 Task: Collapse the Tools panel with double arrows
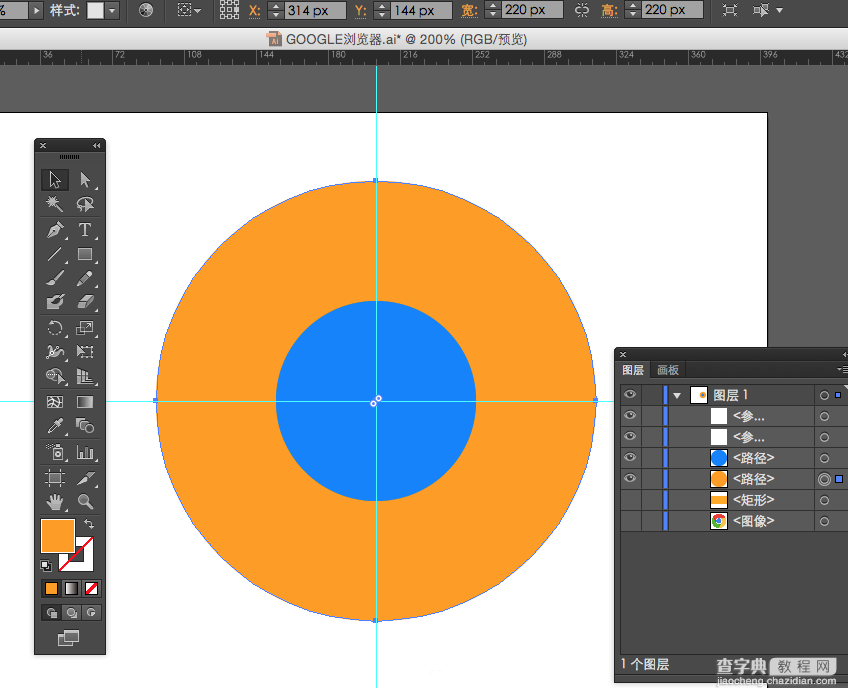pyautogui.click(x=96, y=145)
